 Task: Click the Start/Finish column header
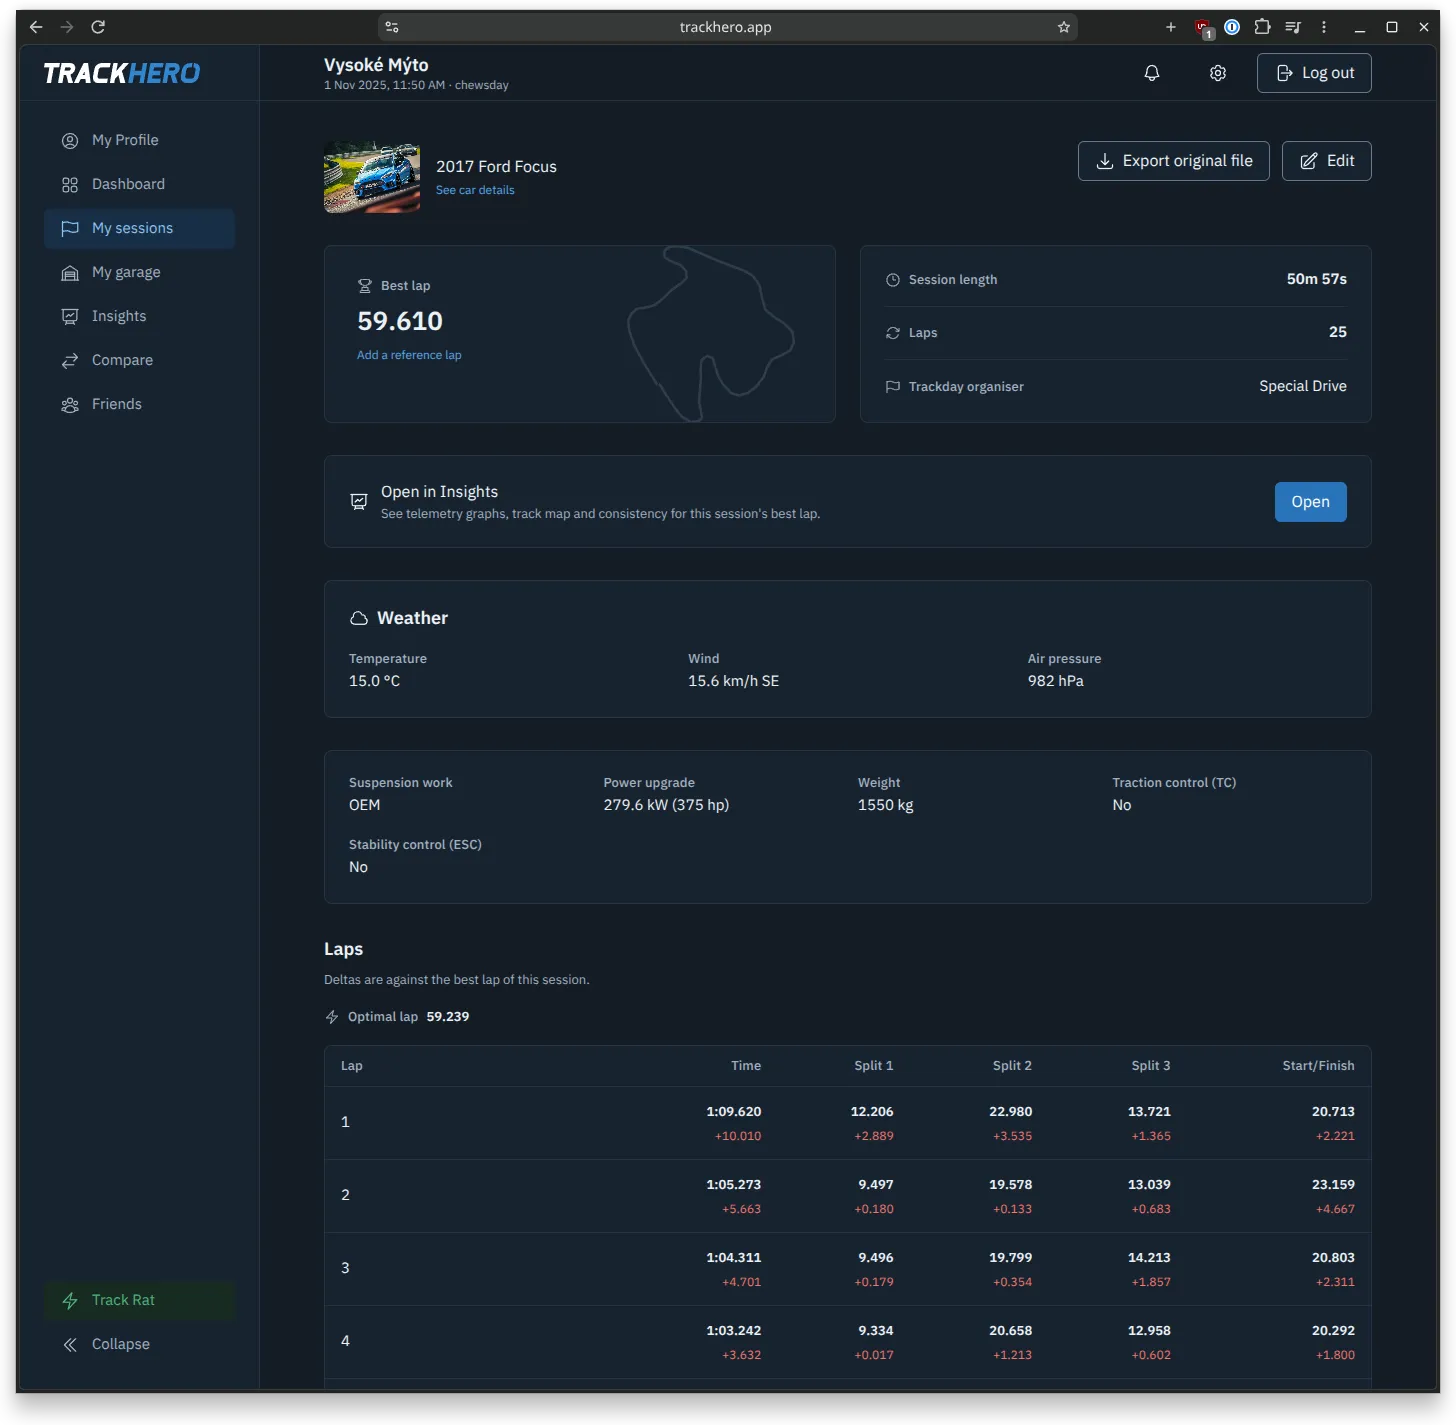coord(1319,1066)
